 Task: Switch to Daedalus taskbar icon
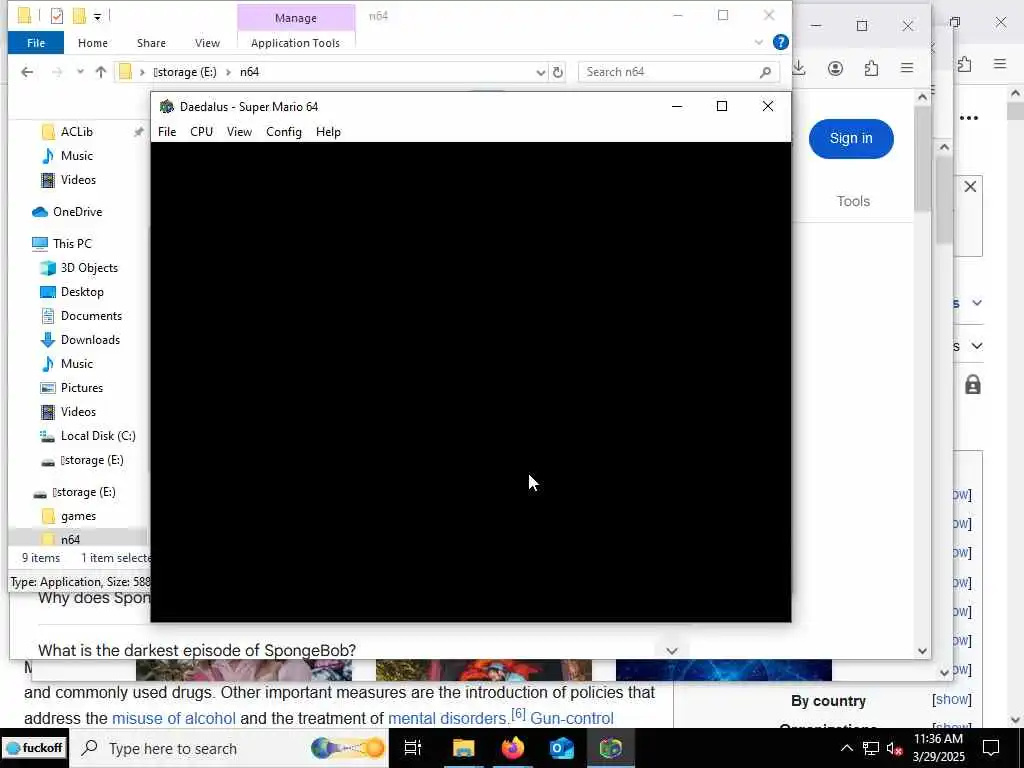click(611, 748)
